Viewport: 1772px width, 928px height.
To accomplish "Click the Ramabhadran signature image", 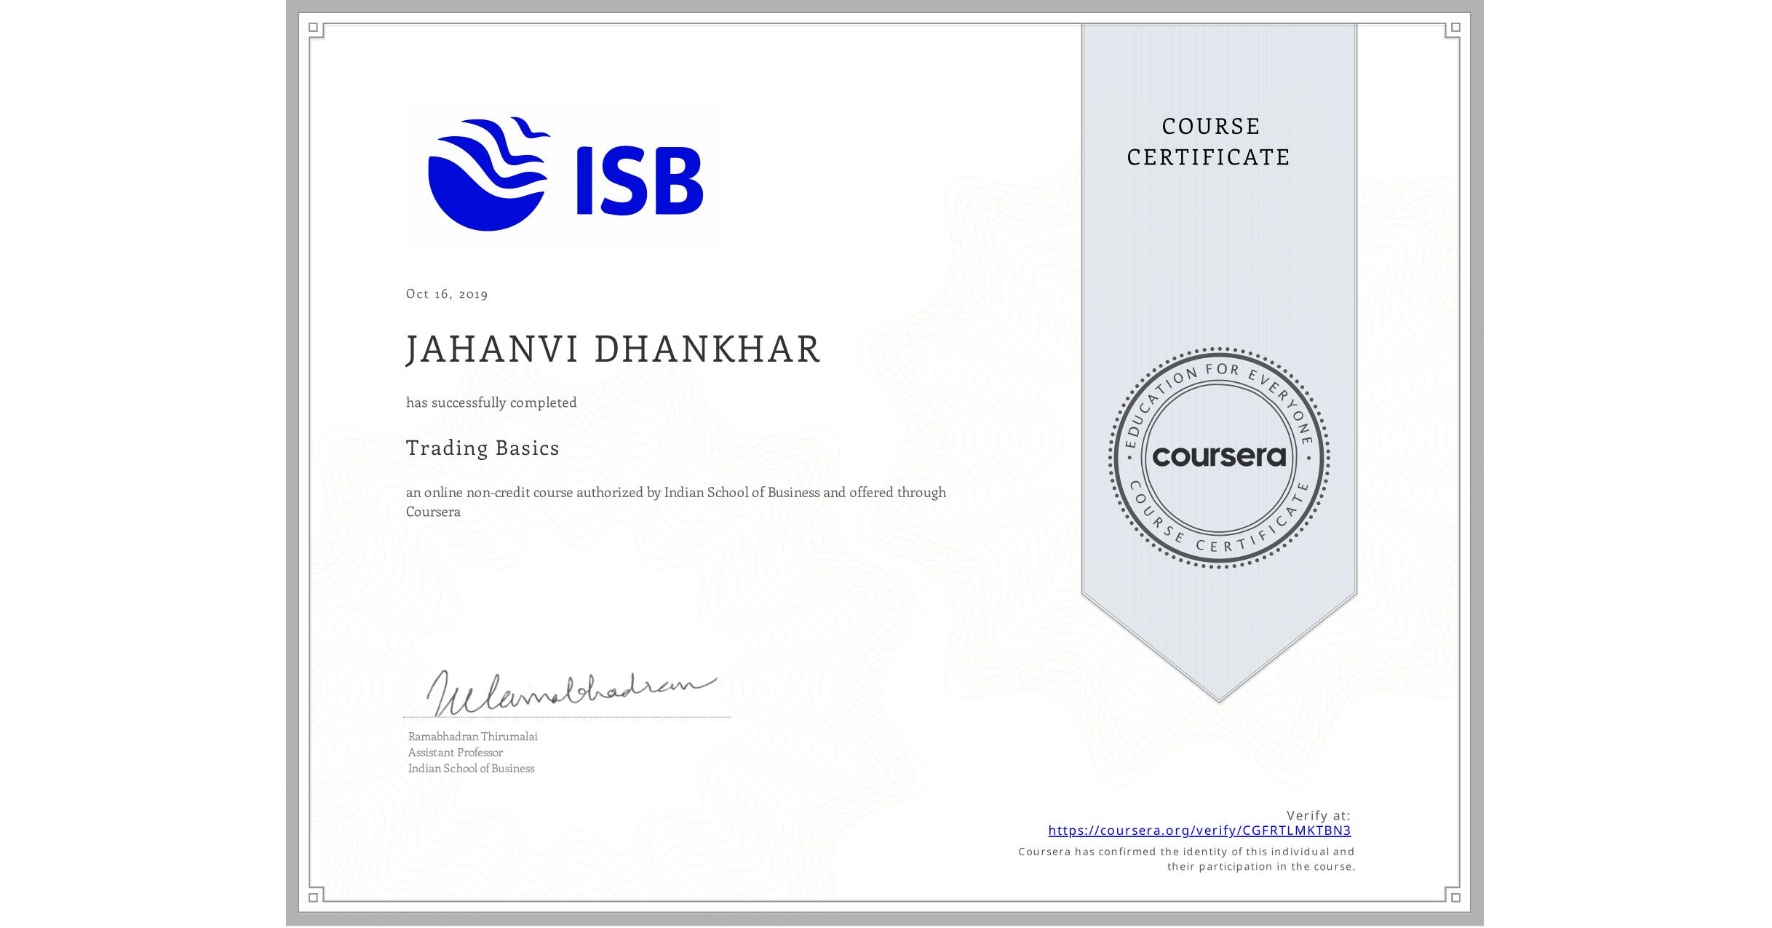I will (571, 691).
